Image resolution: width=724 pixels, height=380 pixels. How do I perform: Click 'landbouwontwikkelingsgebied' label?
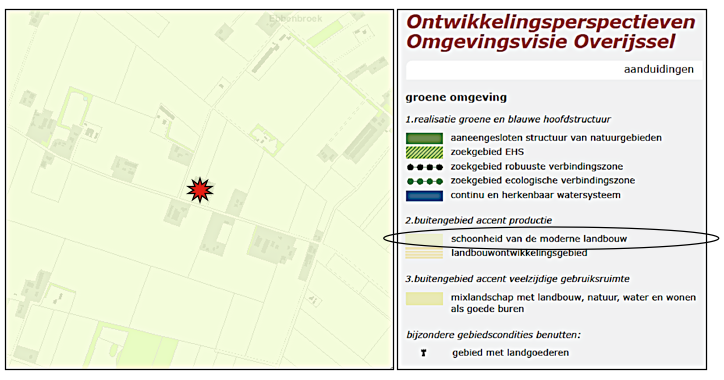[519, 253]
